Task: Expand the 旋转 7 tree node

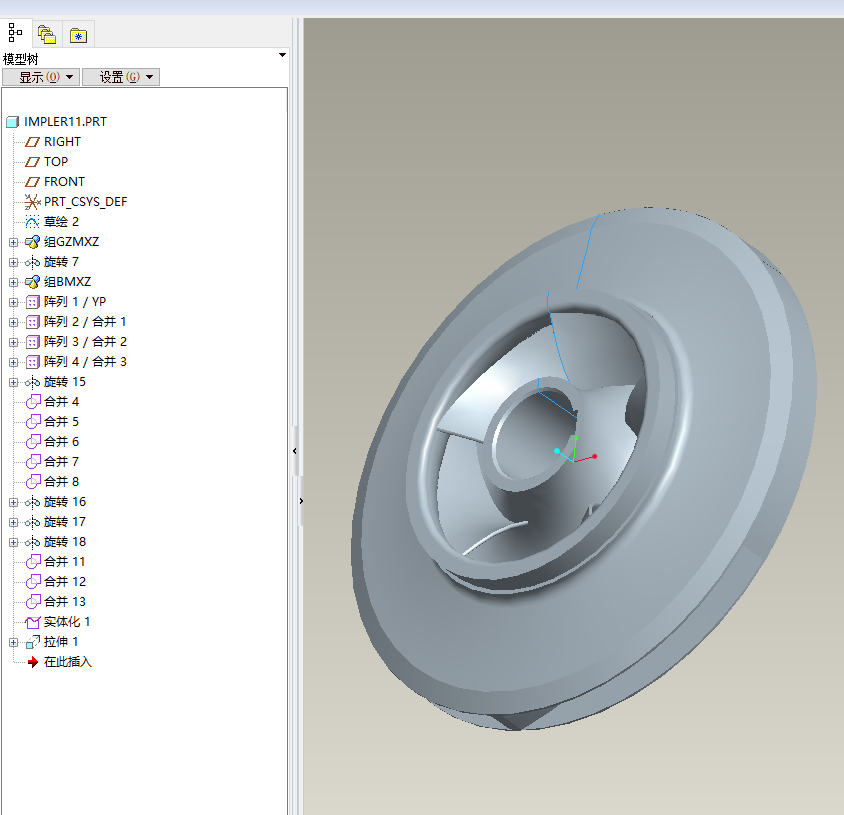Action: (x=13, y=262)
